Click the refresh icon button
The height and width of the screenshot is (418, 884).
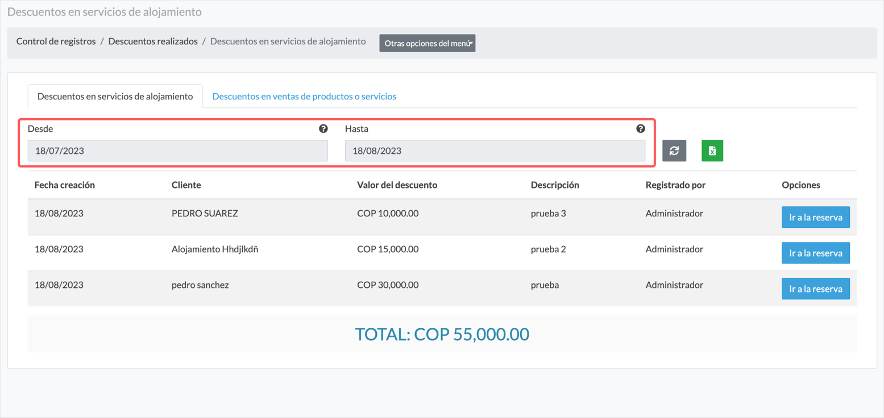coord(674,151)
